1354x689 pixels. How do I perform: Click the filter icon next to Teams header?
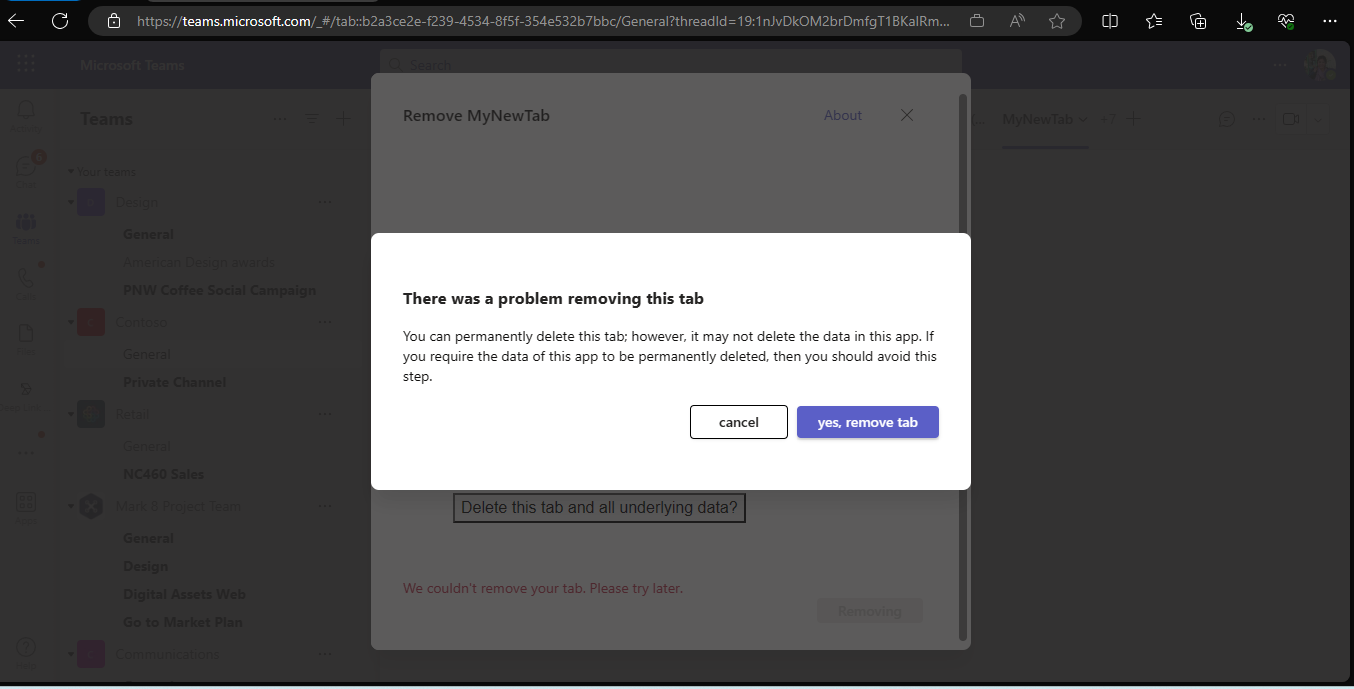point(311,118)
